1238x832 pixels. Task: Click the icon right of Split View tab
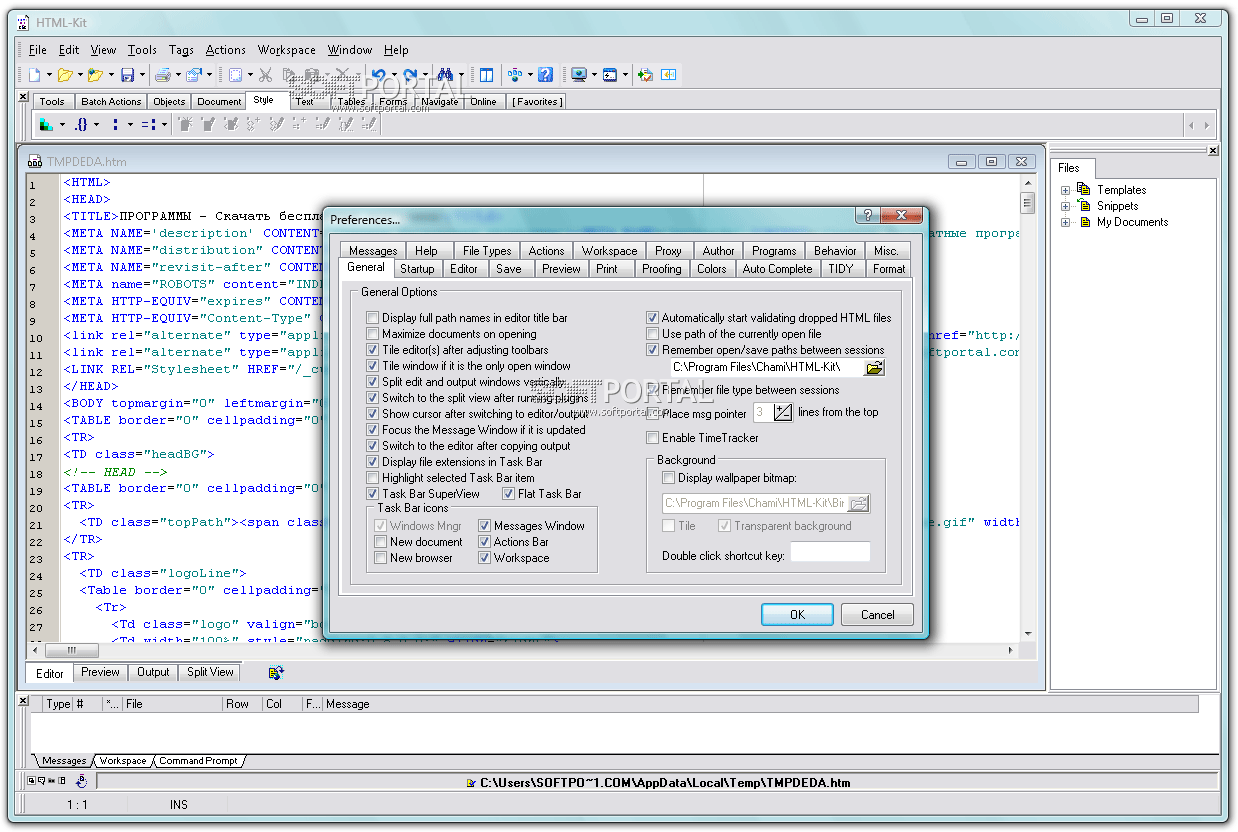(277, 673)
